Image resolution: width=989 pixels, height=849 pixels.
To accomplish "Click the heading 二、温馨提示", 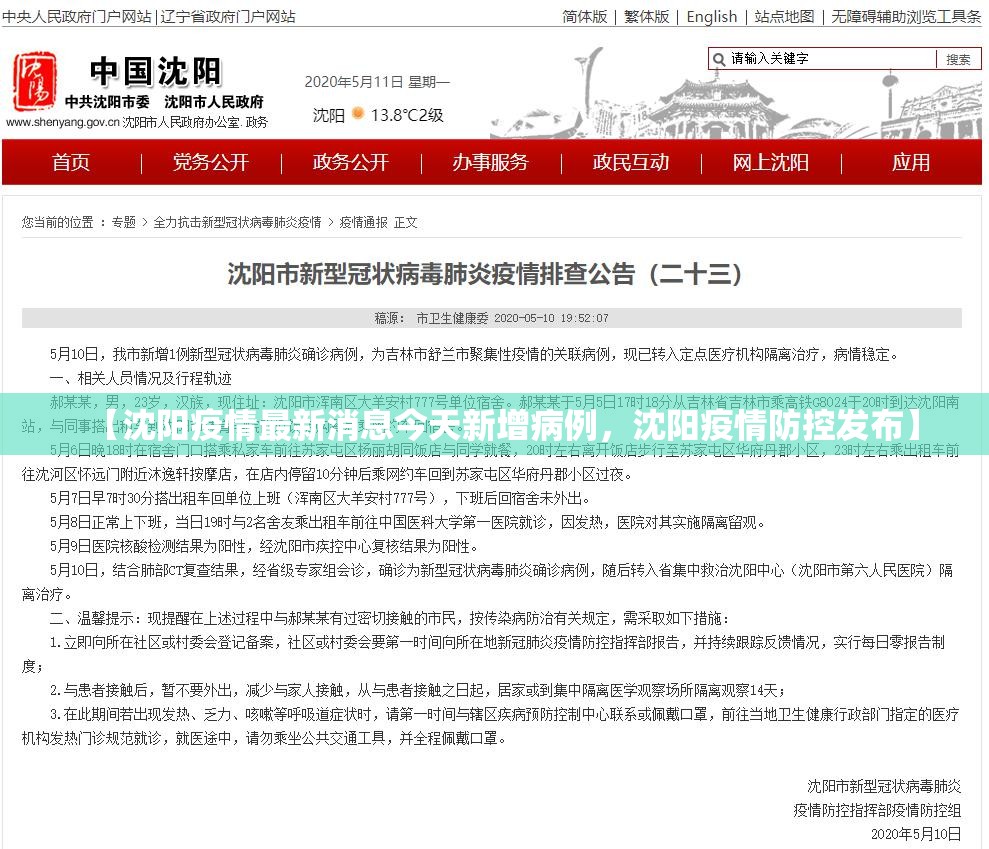I will [x=390, y=618].
